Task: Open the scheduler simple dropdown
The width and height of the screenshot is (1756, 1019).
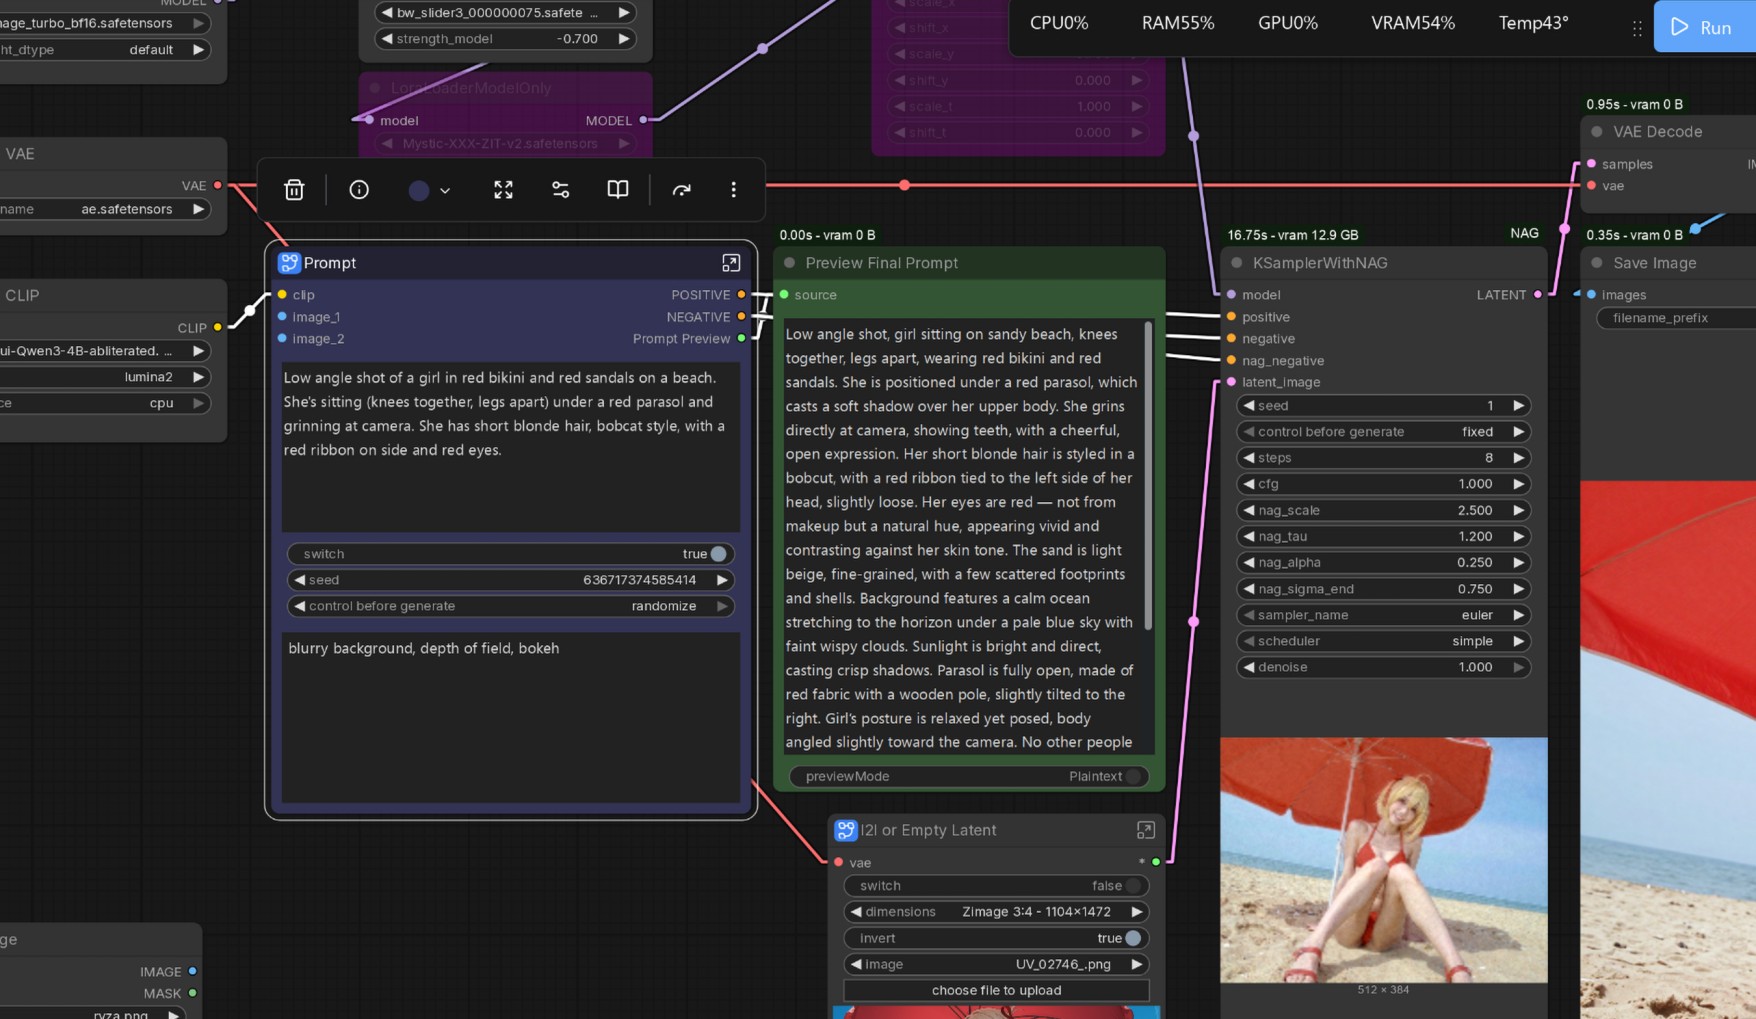Action: tap(1384, 641)
